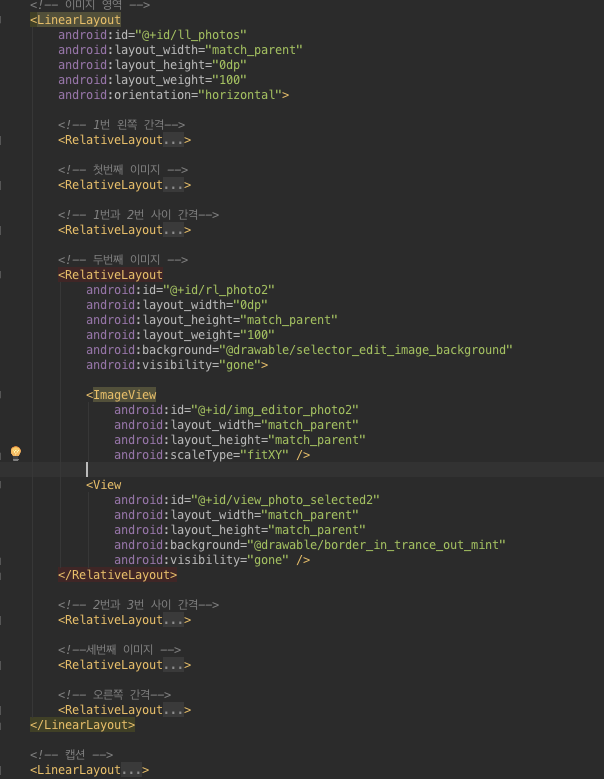The height and width of the screenshot is (779, 604).
Task: Click visibility="gone" in the View element
Action: pyautogui.click(x=201, y=560)
